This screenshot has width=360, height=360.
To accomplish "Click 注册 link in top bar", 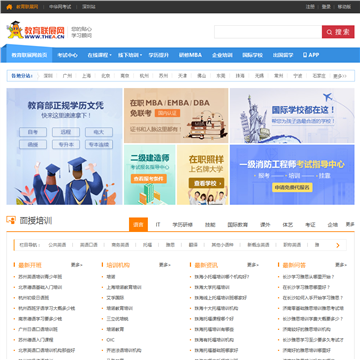I will click(310, 7).
